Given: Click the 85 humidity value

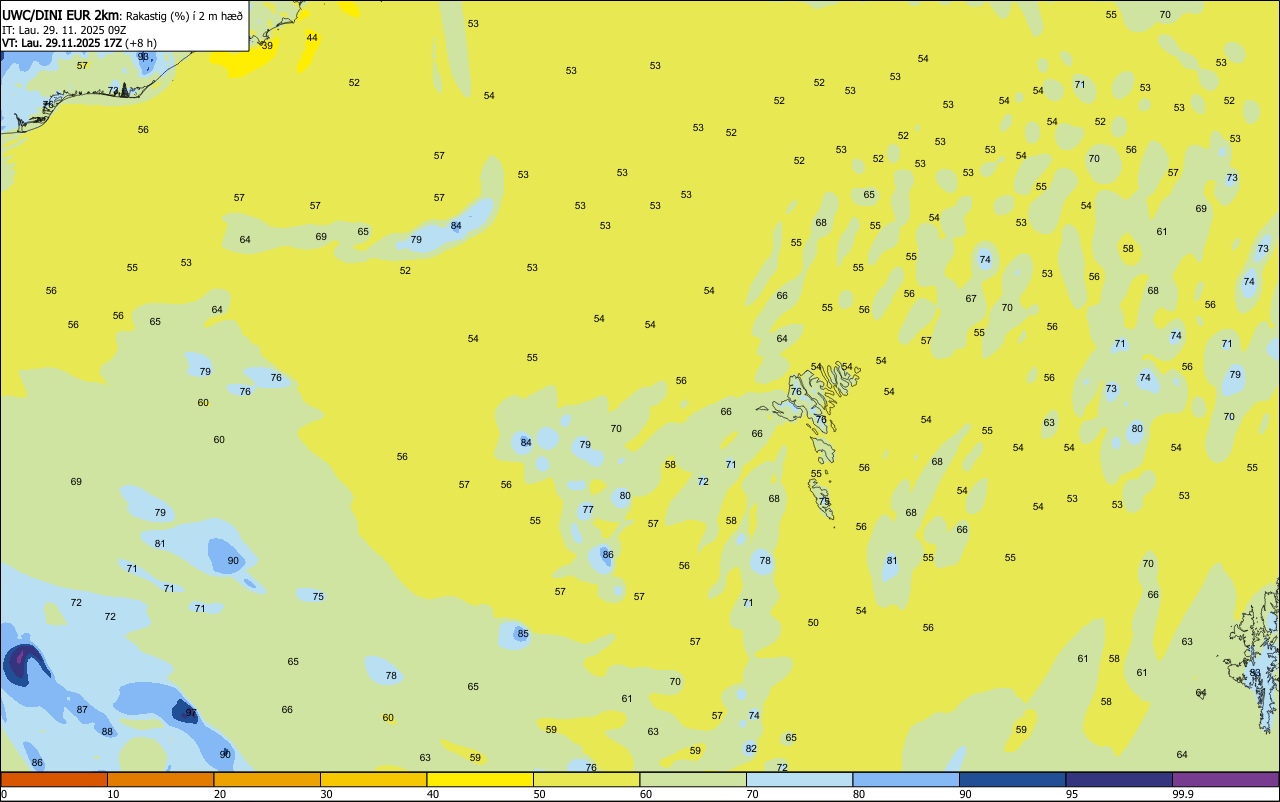Looking at the screenshot, I should click(523, 634).
